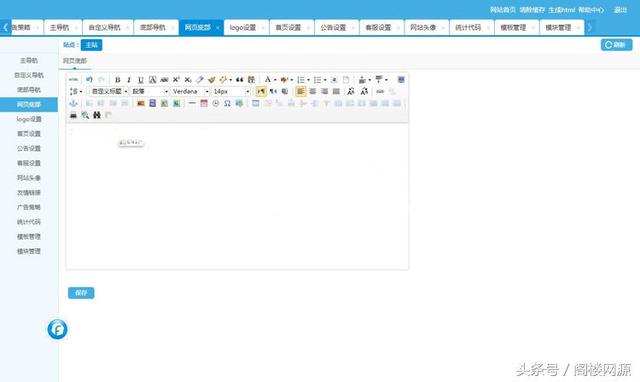The image size is (640, 382).
Task: Preview content with magnifier icon
Action: tap(85, 115)
